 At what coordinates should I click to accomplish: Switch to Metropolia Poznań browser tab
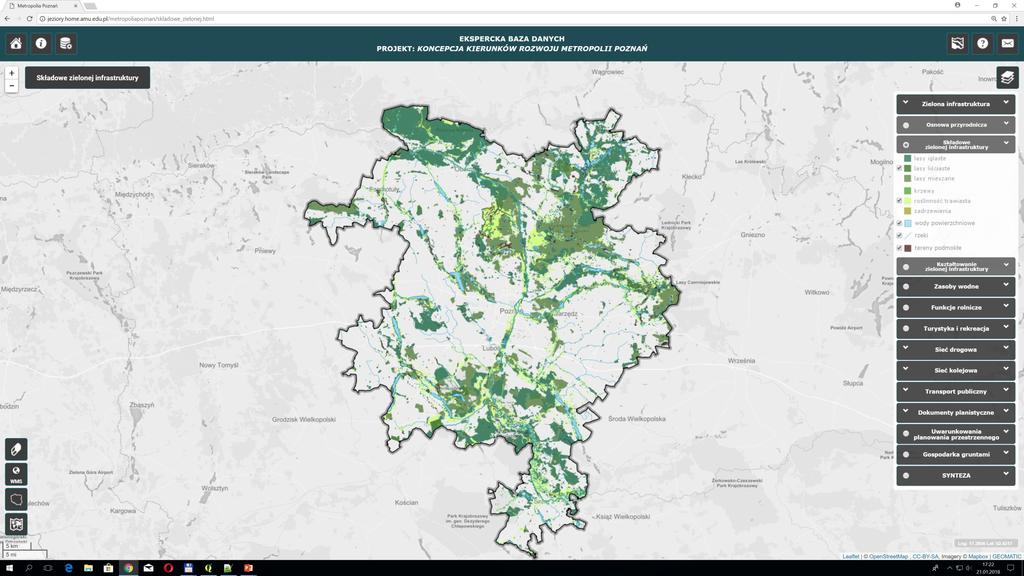[42, 6]
